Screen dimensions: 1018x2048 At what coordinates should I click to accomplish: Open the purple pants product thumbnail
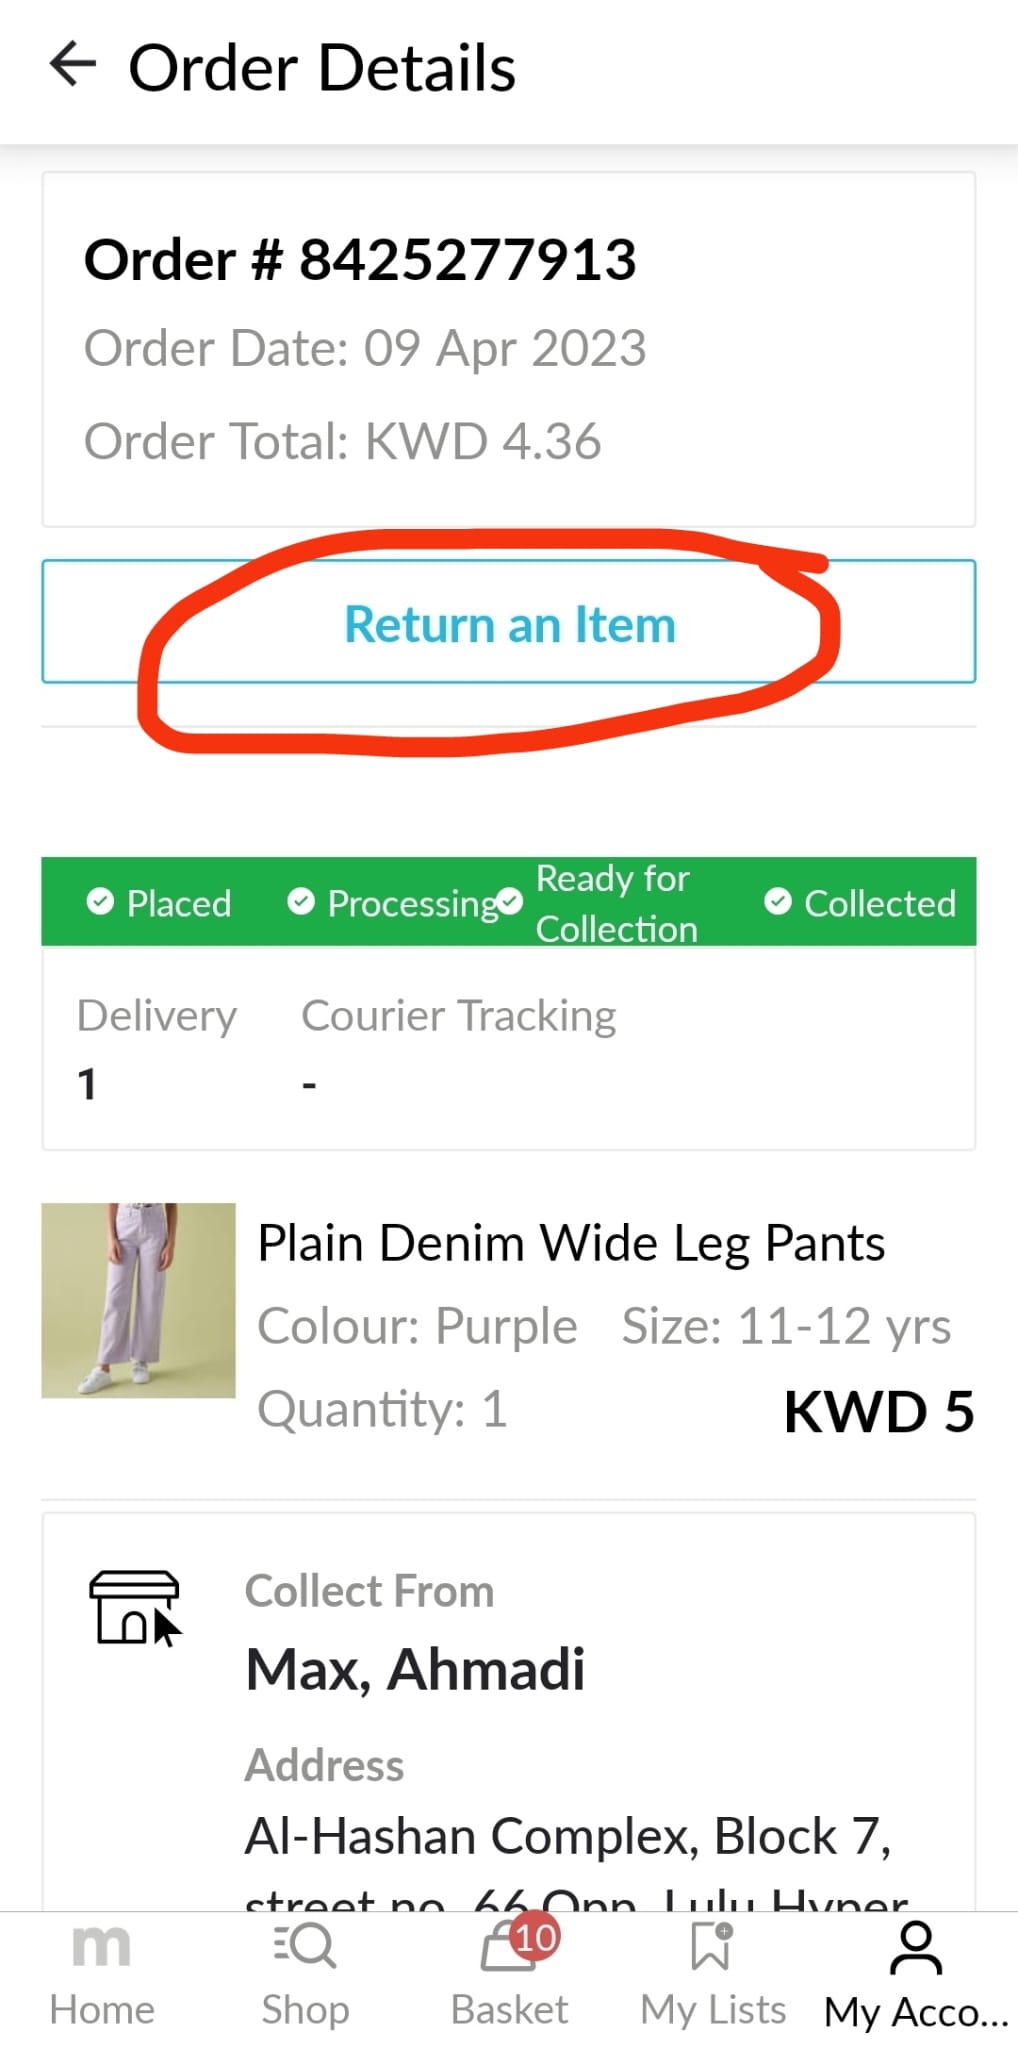[x=138, y=1300]
